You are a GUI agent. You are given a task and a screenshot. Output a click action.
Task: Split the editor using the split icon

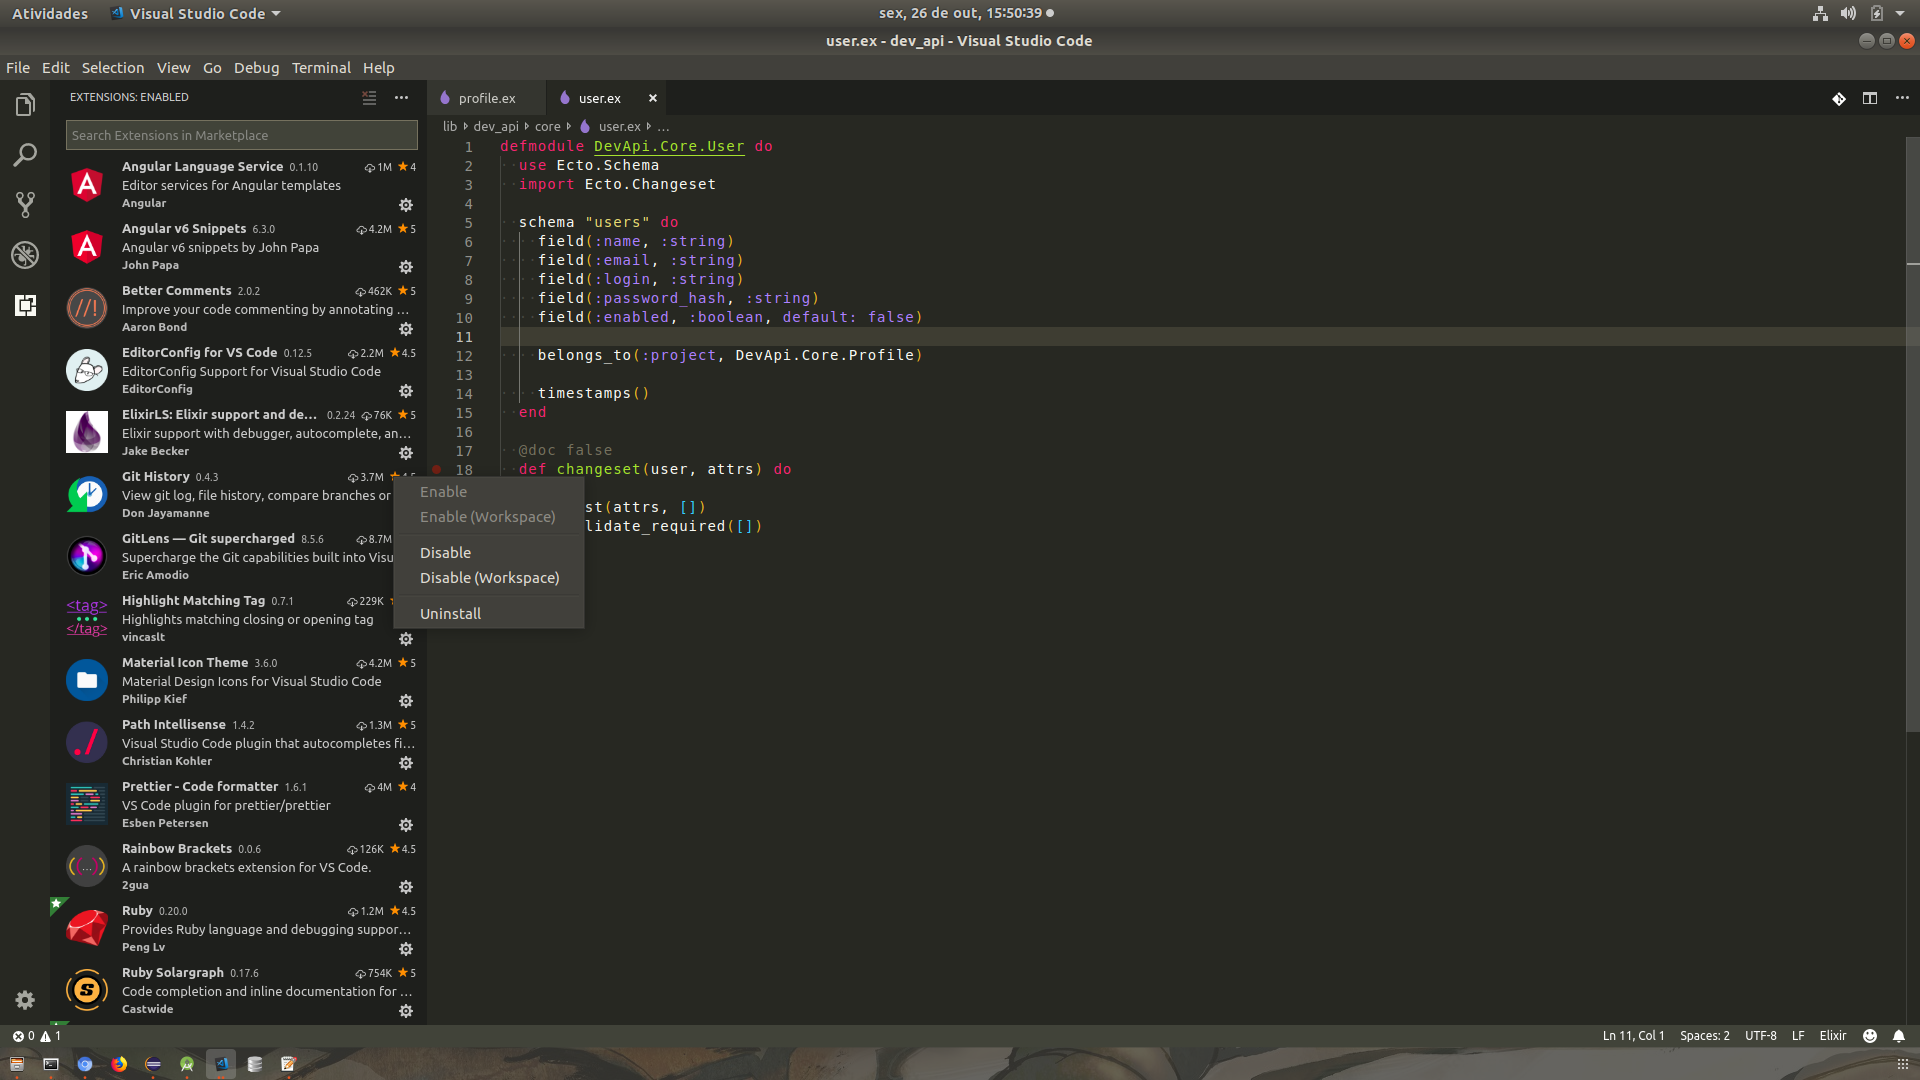[x=1870, y=98]
